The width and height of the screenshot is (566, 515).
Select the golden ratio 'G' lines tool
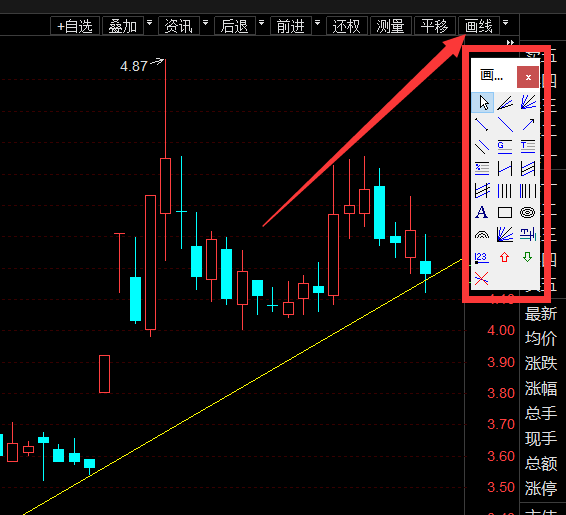coord(505,146)
